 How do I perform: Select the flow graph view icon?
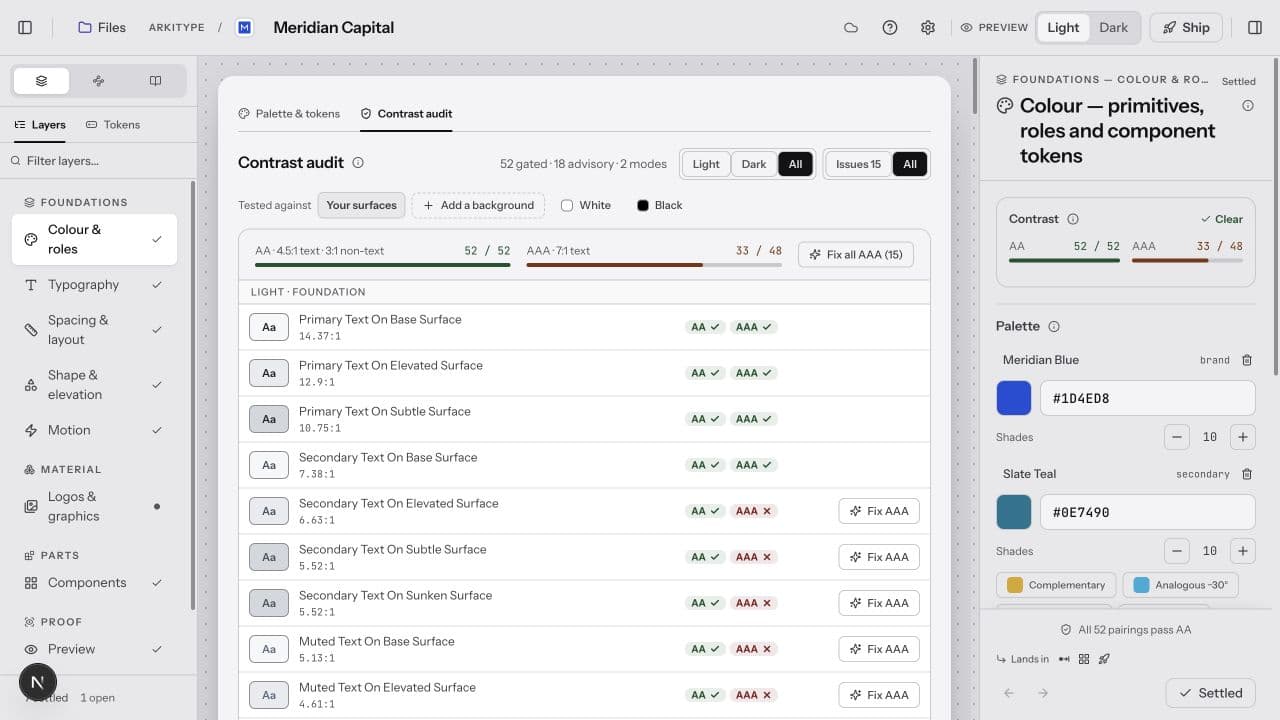(98, 81)
